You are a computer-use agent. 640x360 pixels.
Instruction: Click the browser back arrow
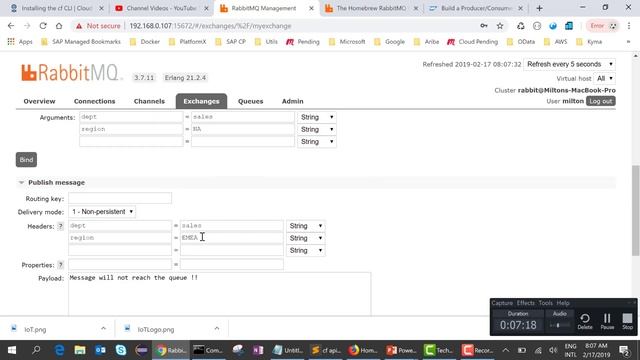pos(11,26)
